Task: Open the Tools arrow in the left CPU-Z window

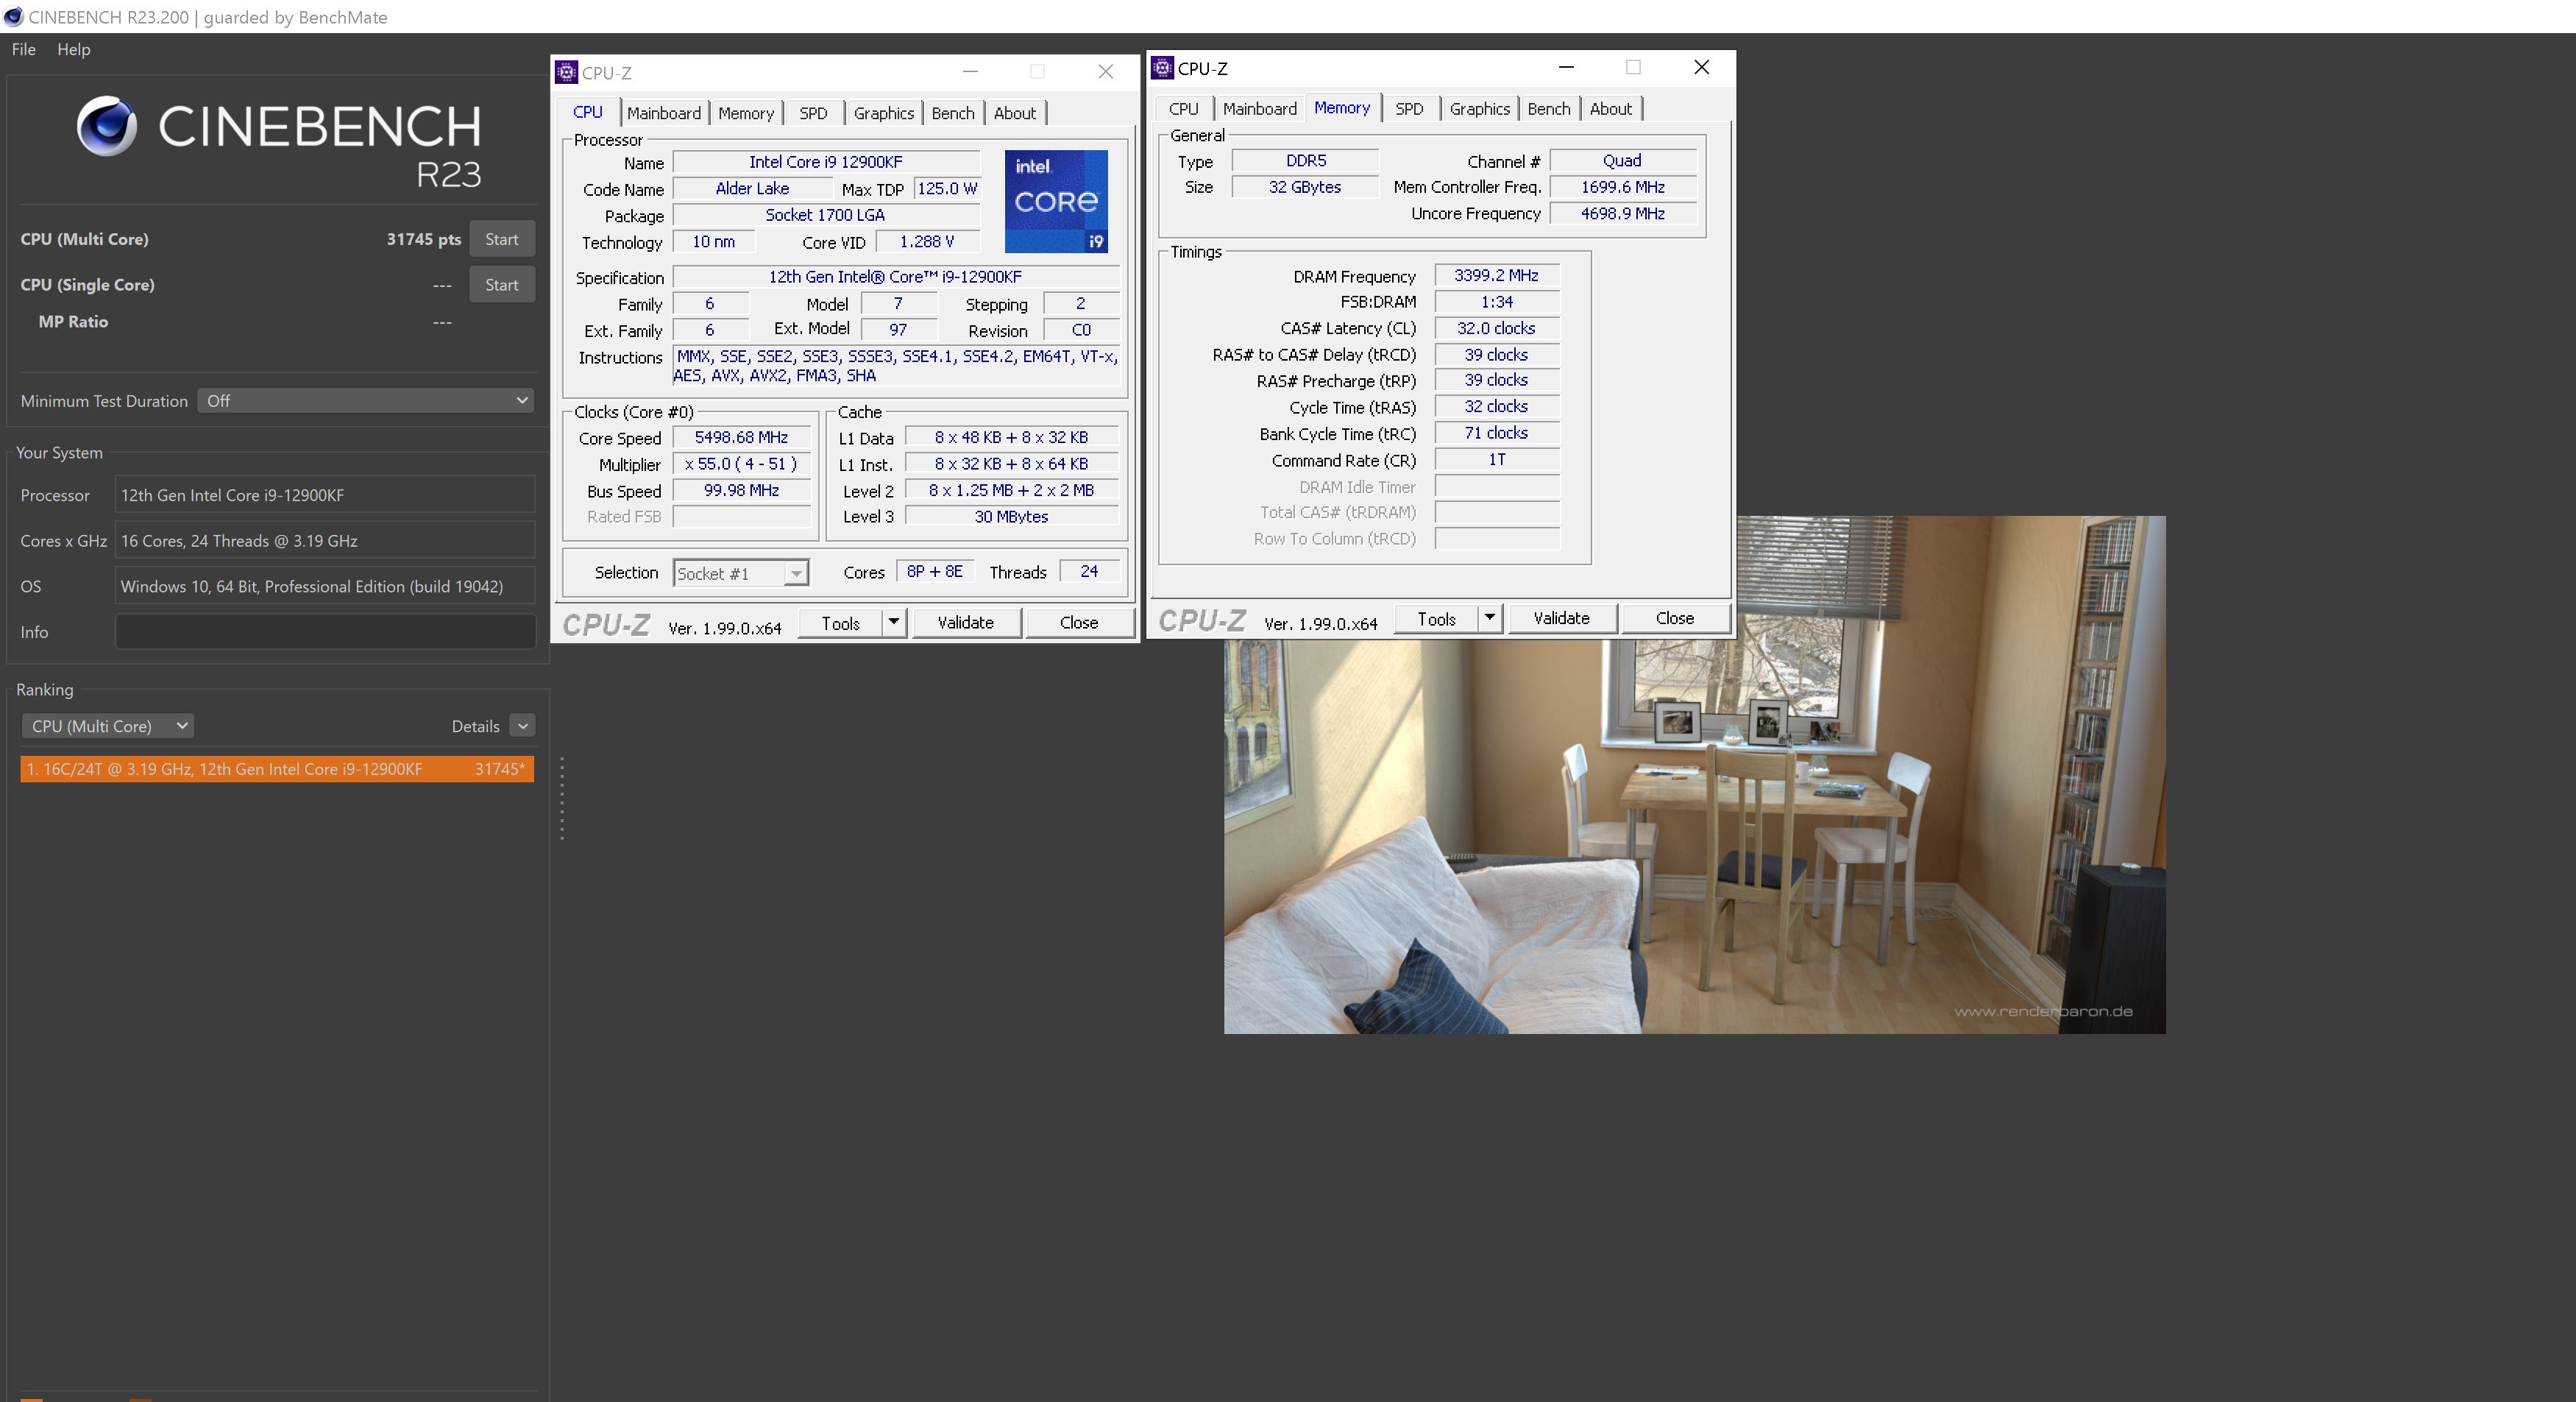Action: 893,622
